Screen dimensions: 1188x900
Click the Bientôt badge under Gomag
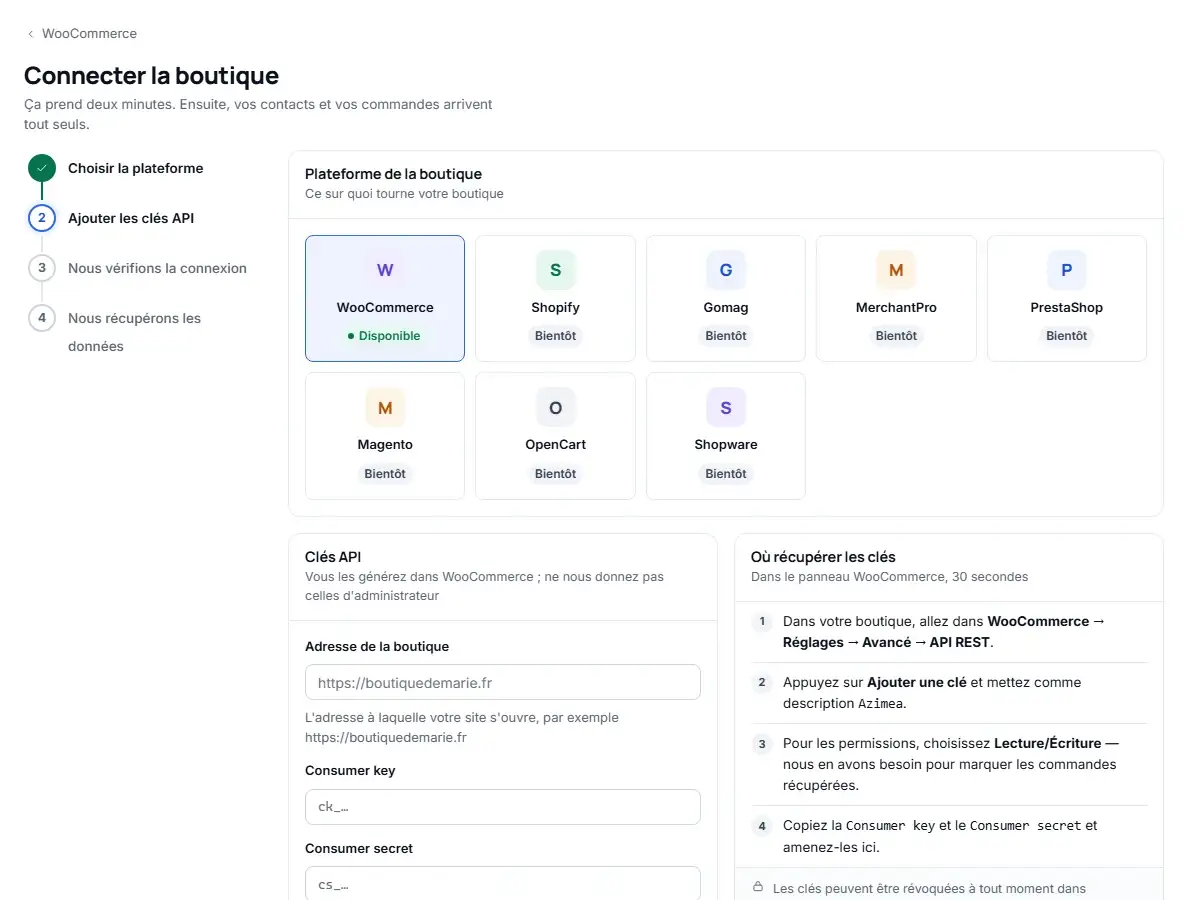pyautogui.click(x=726, y=336)
